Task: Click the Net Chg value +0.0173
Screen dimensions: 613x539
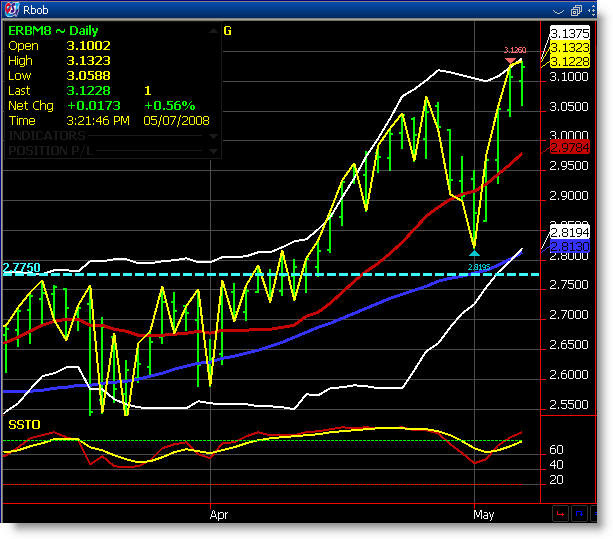Action: (94, 106)
